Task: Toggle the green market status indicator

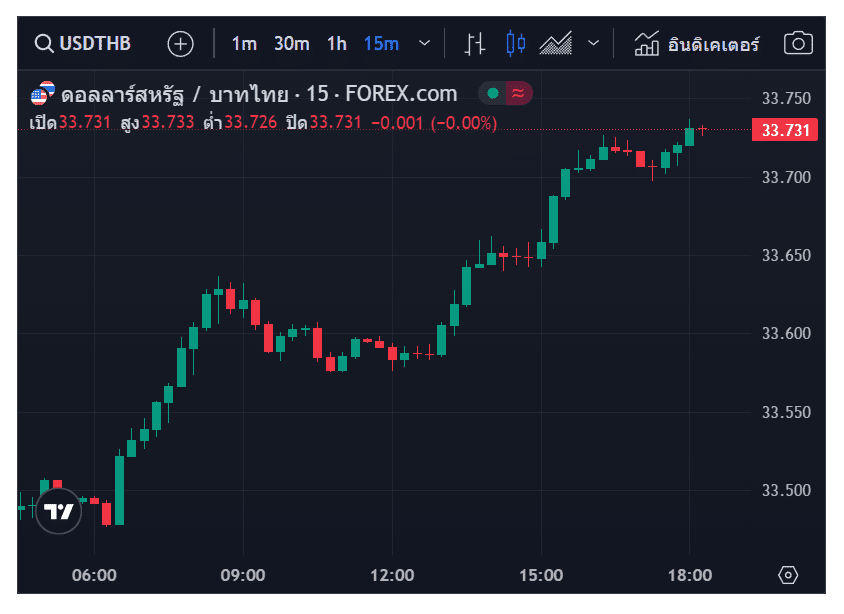Action: 493,94
